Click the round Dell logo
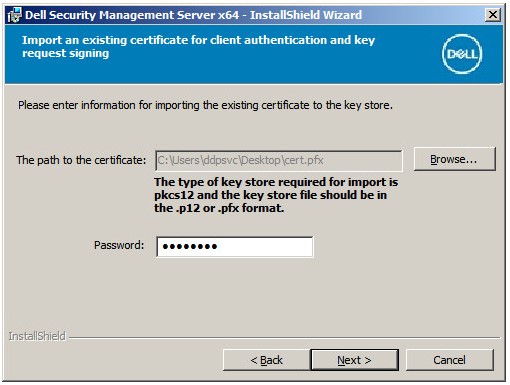510x385 pixels. (x=462, y=54)
